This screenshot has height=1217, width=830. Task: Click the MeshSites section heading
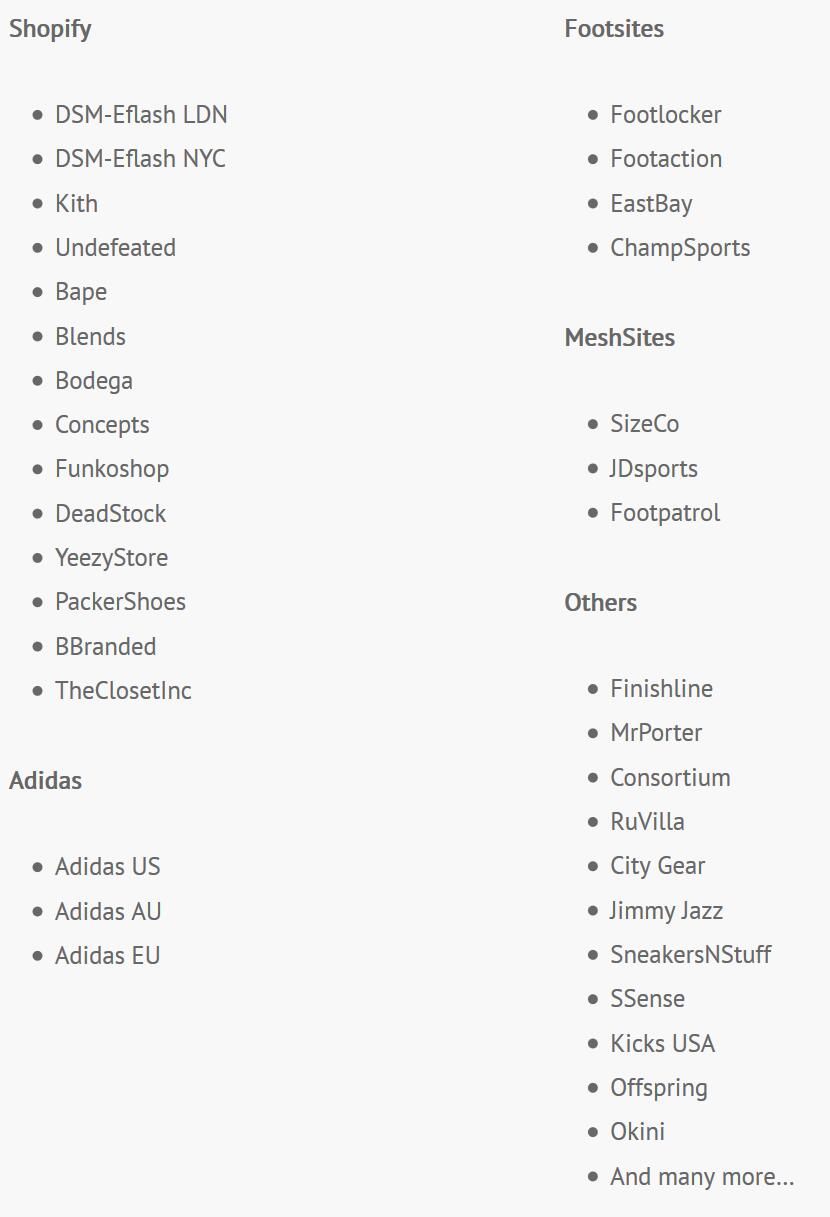[620, 338]
